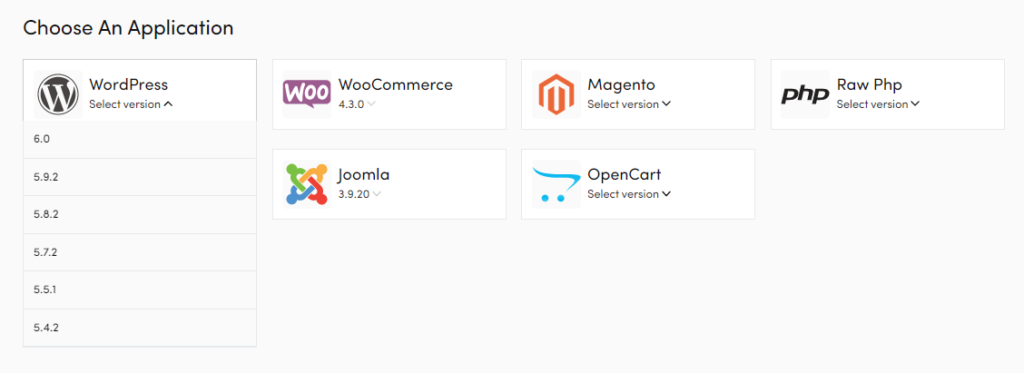Choose WordPress version 5.9.2
The height and width of the screenshot is (373, 1024).
(140, 177)
